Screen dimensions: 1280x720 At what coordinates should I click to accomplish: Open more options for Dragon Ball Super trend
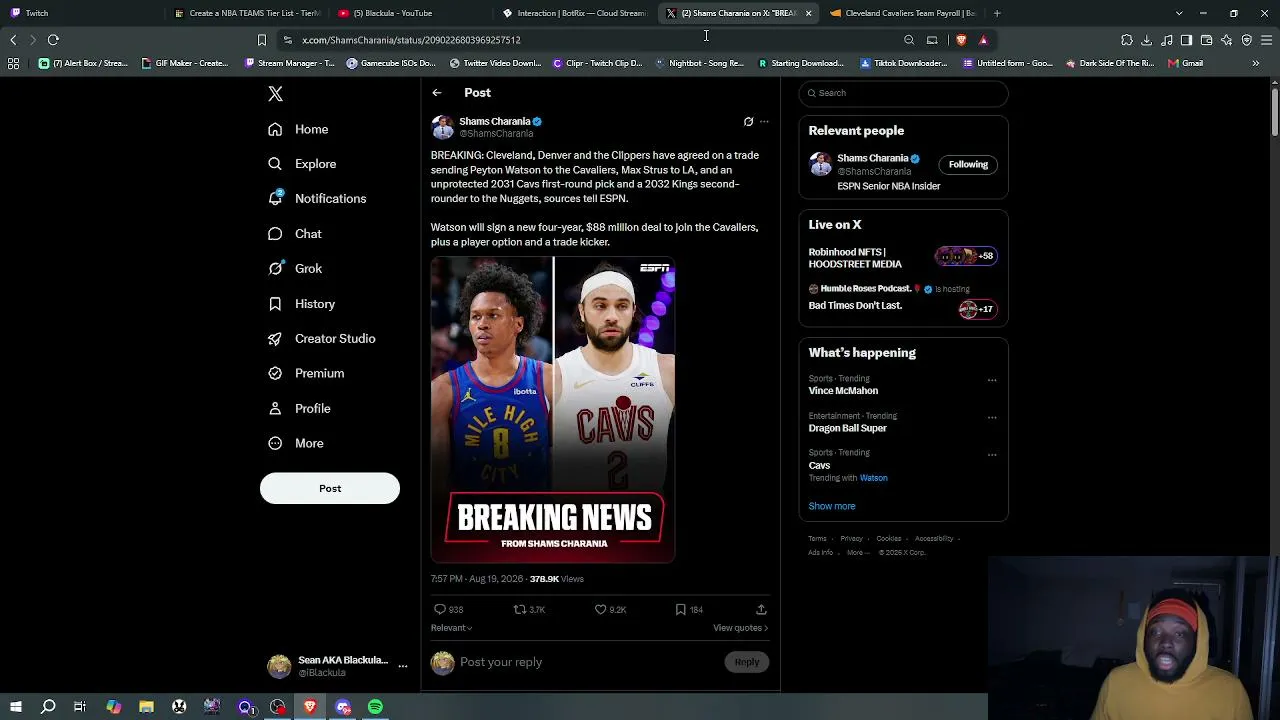(992, 417)
